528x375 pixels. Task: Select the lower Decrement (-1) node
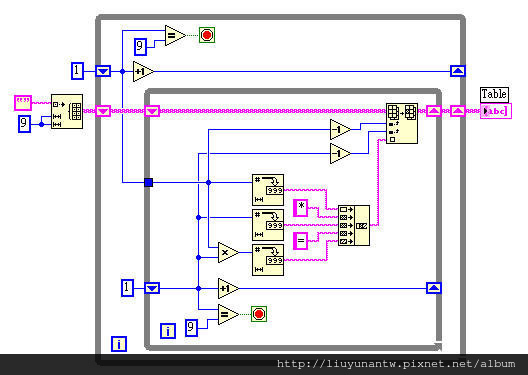click(x=340, y=154)
